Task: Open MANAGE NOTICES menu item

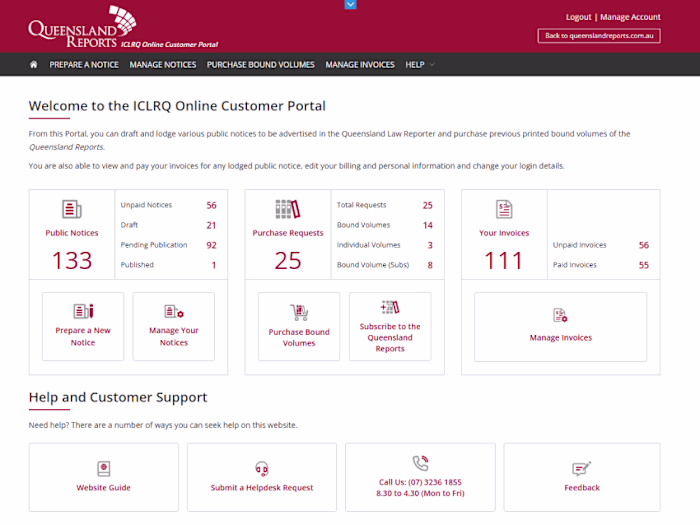Action: point(162,65)
